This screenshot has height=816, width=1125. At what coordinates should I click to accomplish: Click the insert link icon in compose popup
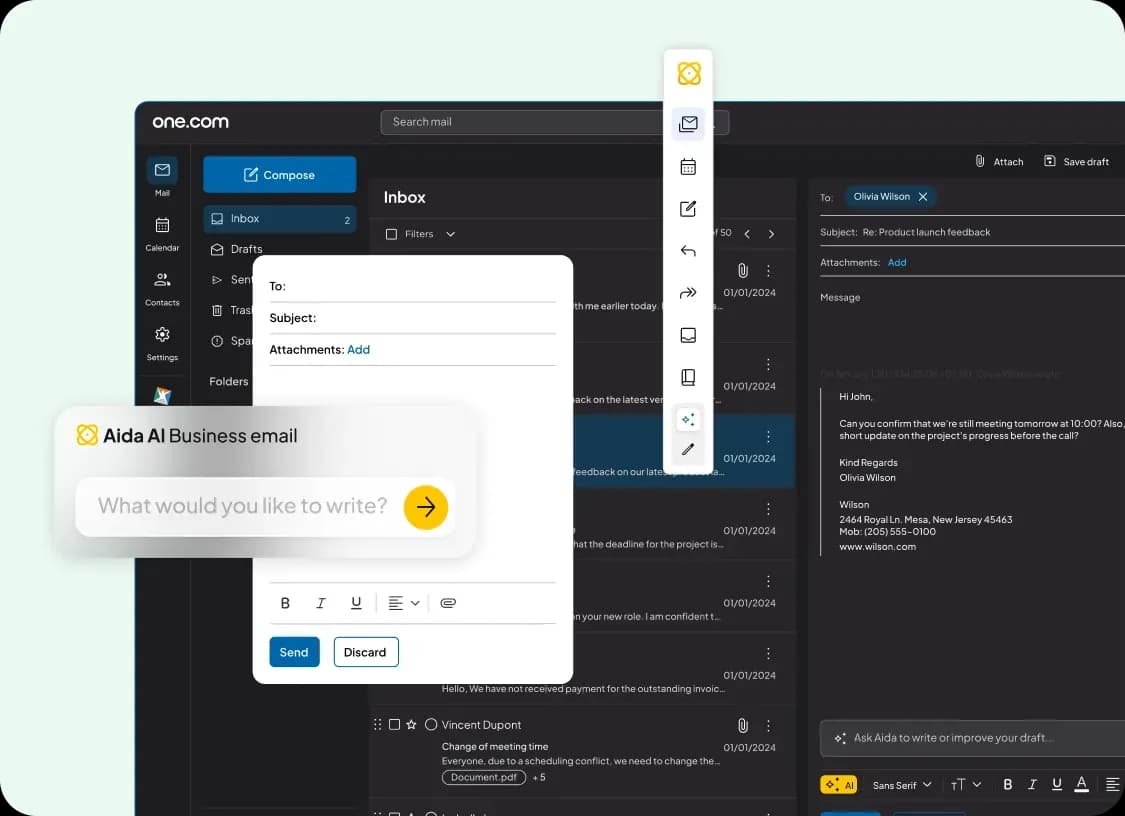448,603
